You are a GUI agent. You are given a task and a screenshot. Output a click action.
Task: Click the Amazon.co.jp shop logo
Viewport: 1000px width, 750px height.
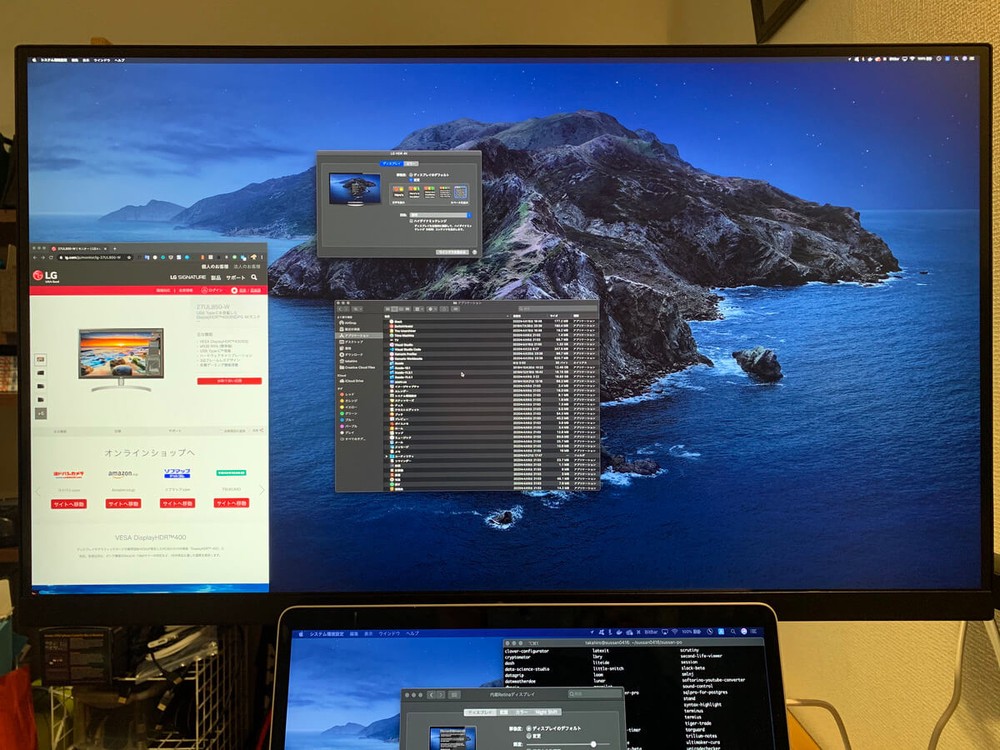pyautogui.click(x=122, y=473)
